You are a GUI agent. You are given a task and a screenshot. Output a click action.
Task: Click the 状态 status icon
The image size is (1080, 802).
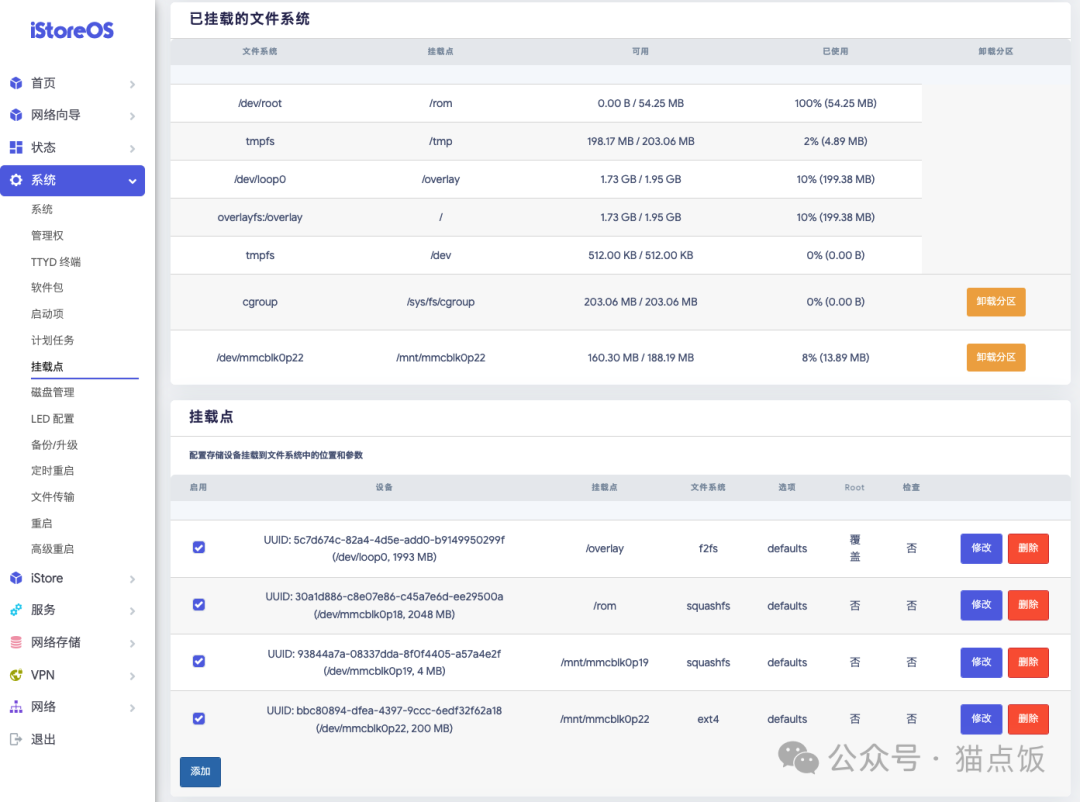click(x=18, y=148)
